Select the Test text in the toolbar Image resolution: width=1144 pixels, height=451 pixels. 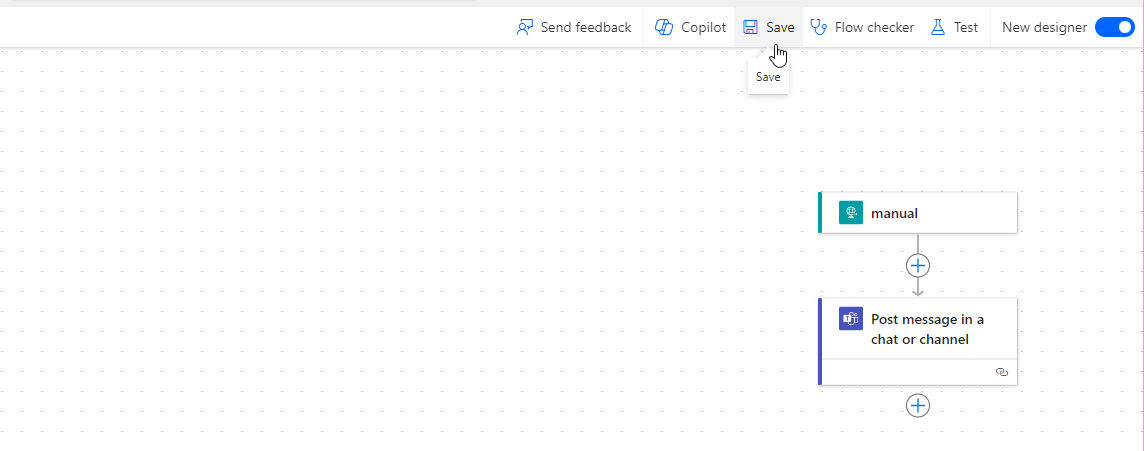click(966, 27)
